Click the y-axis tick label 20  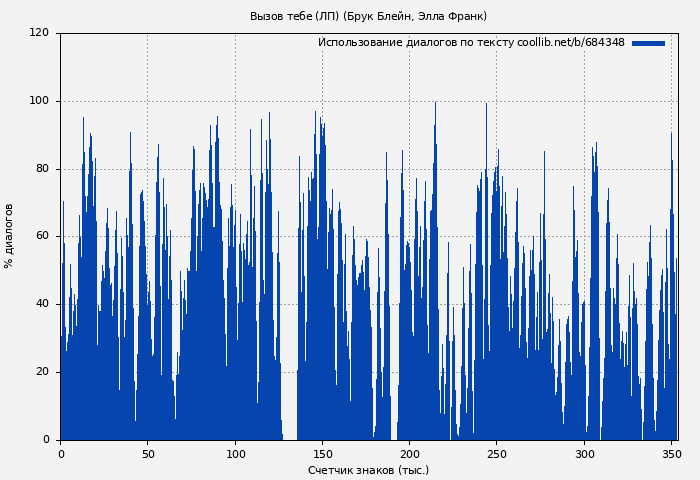click(42, 372)
